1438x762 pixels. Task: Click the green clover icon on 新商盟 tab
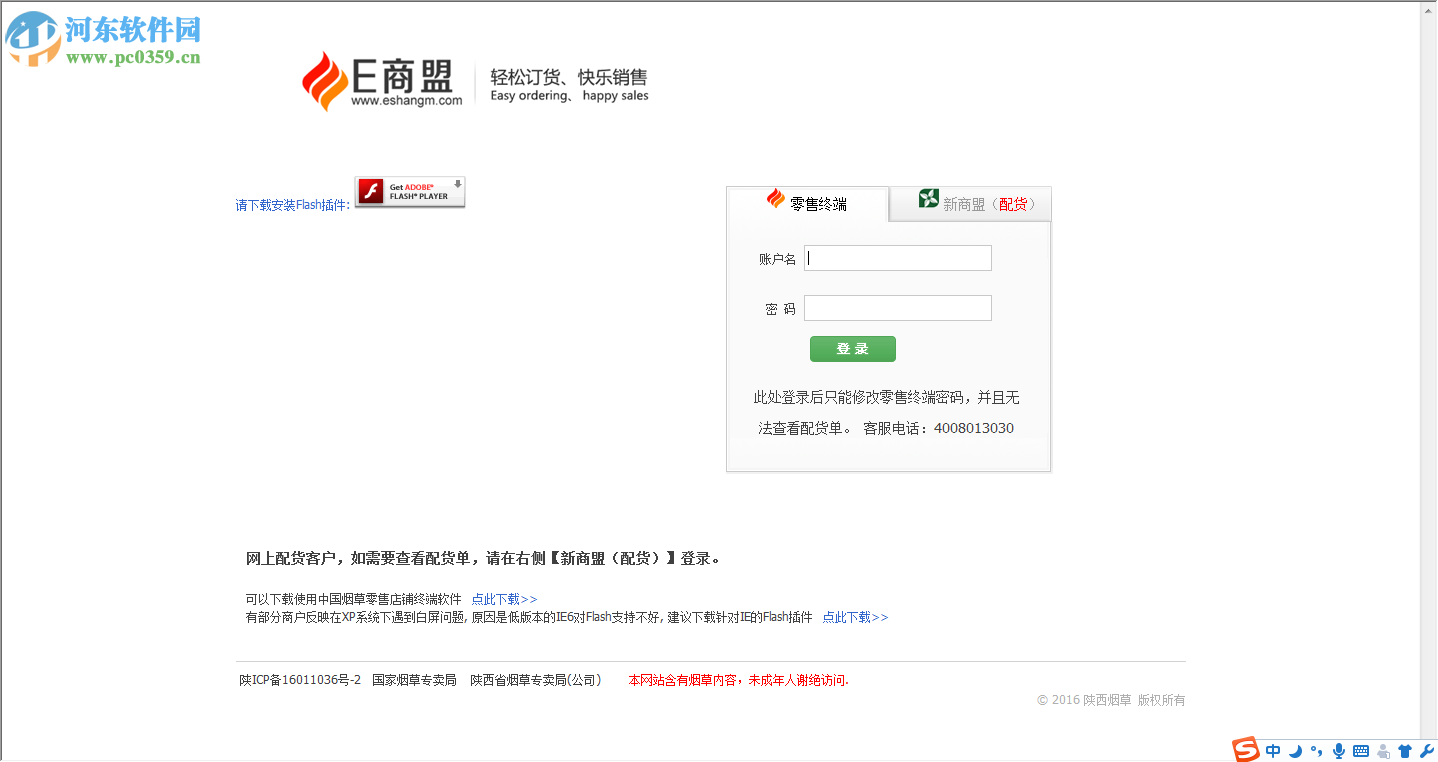click(x=929, y=198)
